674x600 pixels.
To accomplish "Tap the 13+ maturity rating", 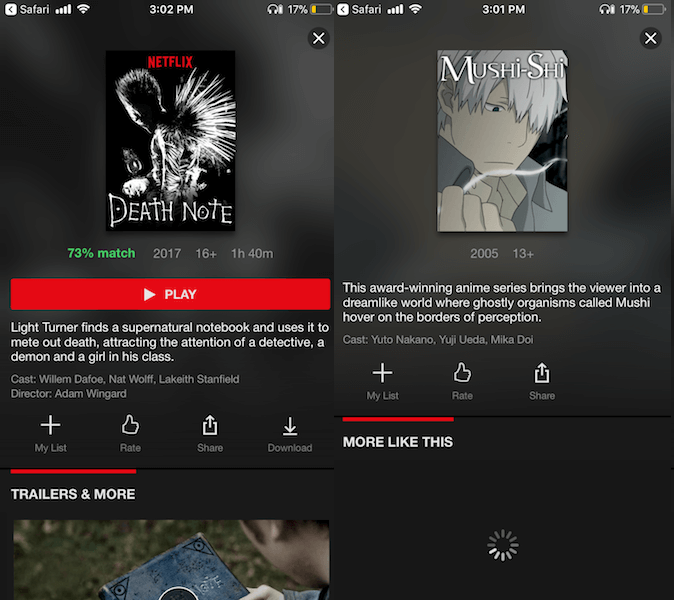I will pyautogui.click(x=523, y=254).
